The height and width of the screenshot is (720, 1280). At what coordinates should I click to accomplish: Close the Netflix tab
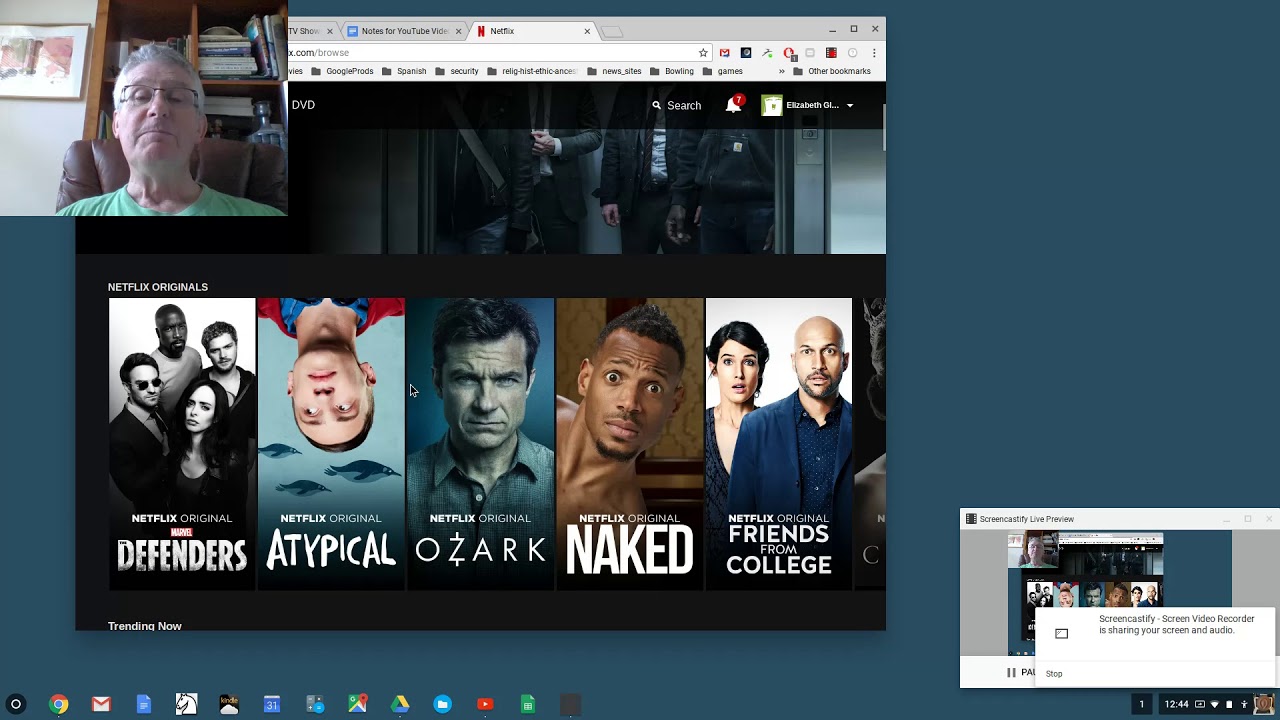tap(587, 31)
